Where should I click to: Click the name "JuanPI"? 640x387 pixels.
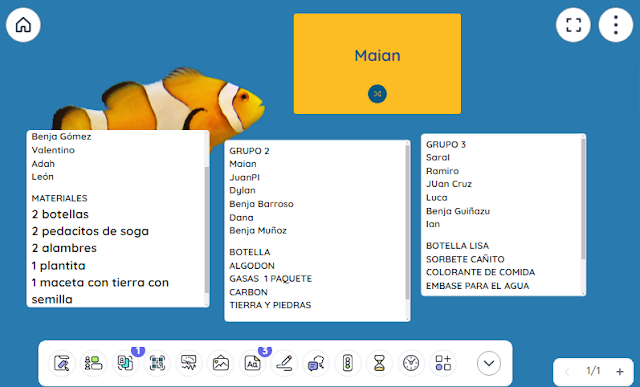click(244, 178)
